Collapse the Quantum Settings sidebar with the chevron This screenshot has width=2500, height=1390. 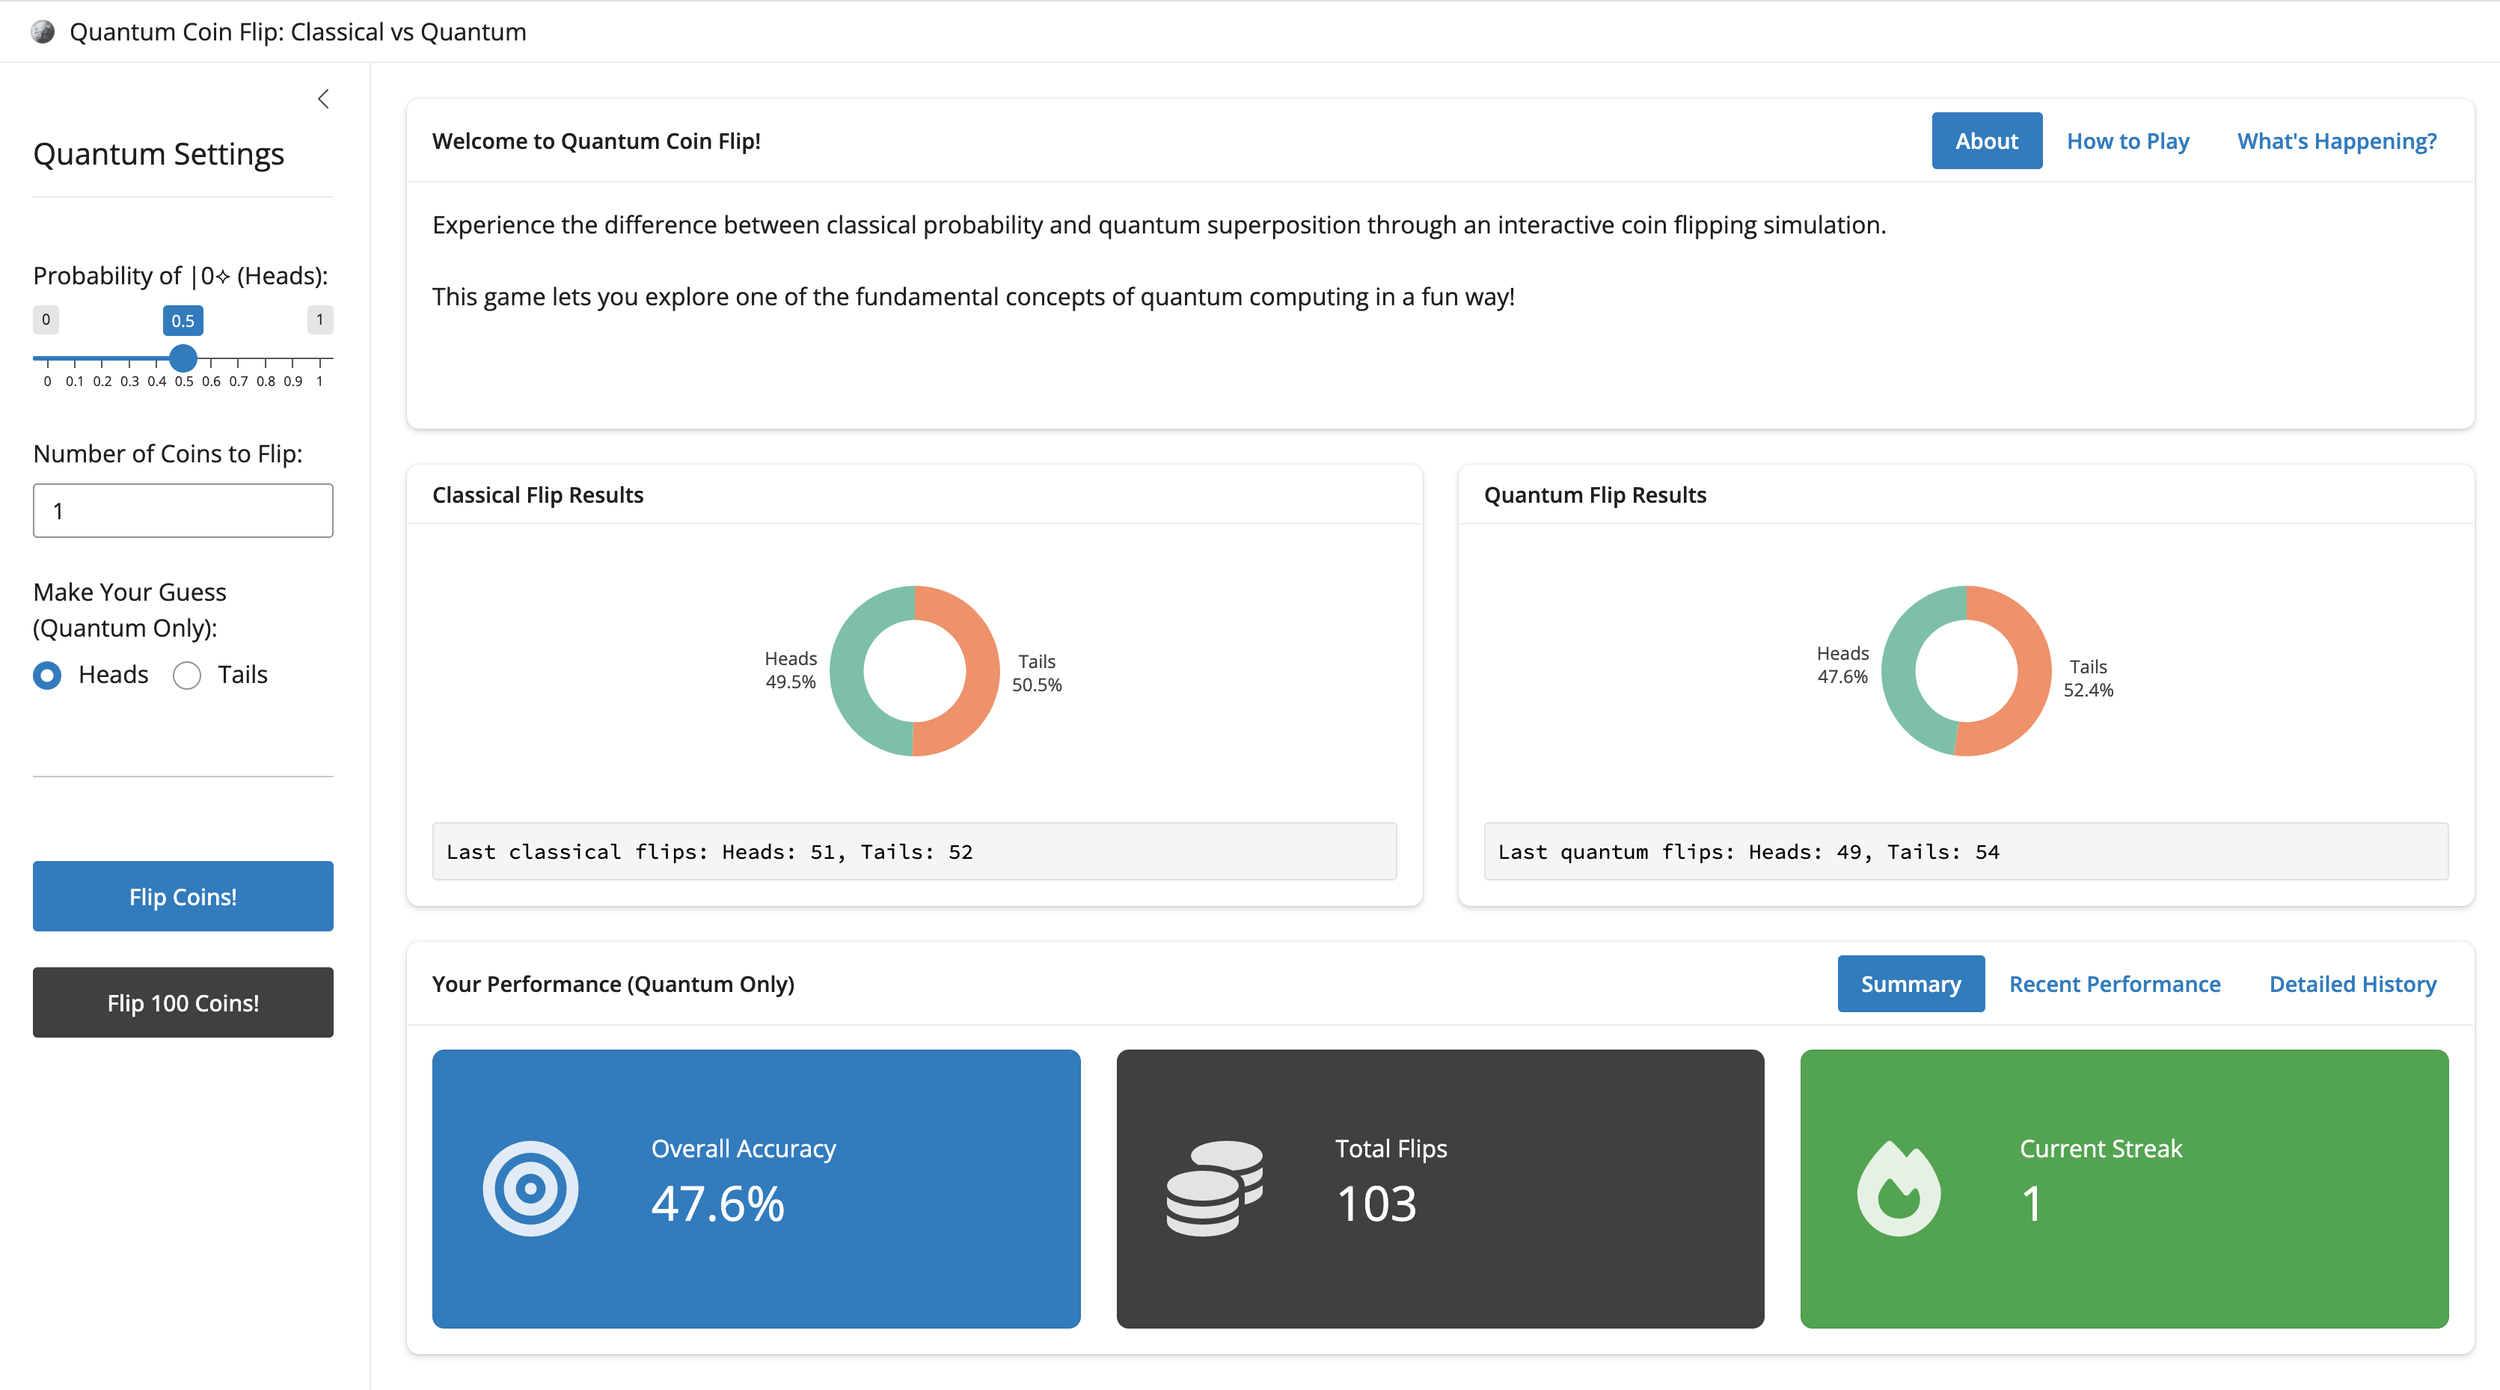323,98
